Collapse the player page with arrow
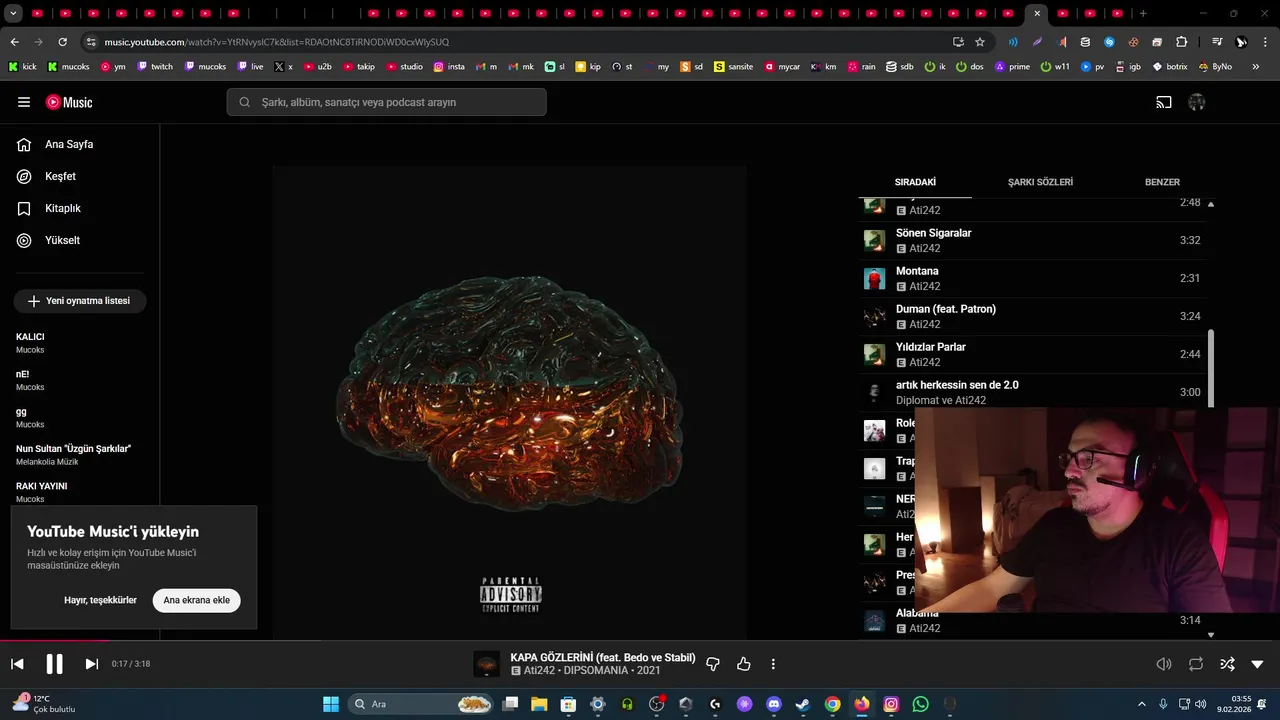The image size is (1280, 720). coord(1257,664)
